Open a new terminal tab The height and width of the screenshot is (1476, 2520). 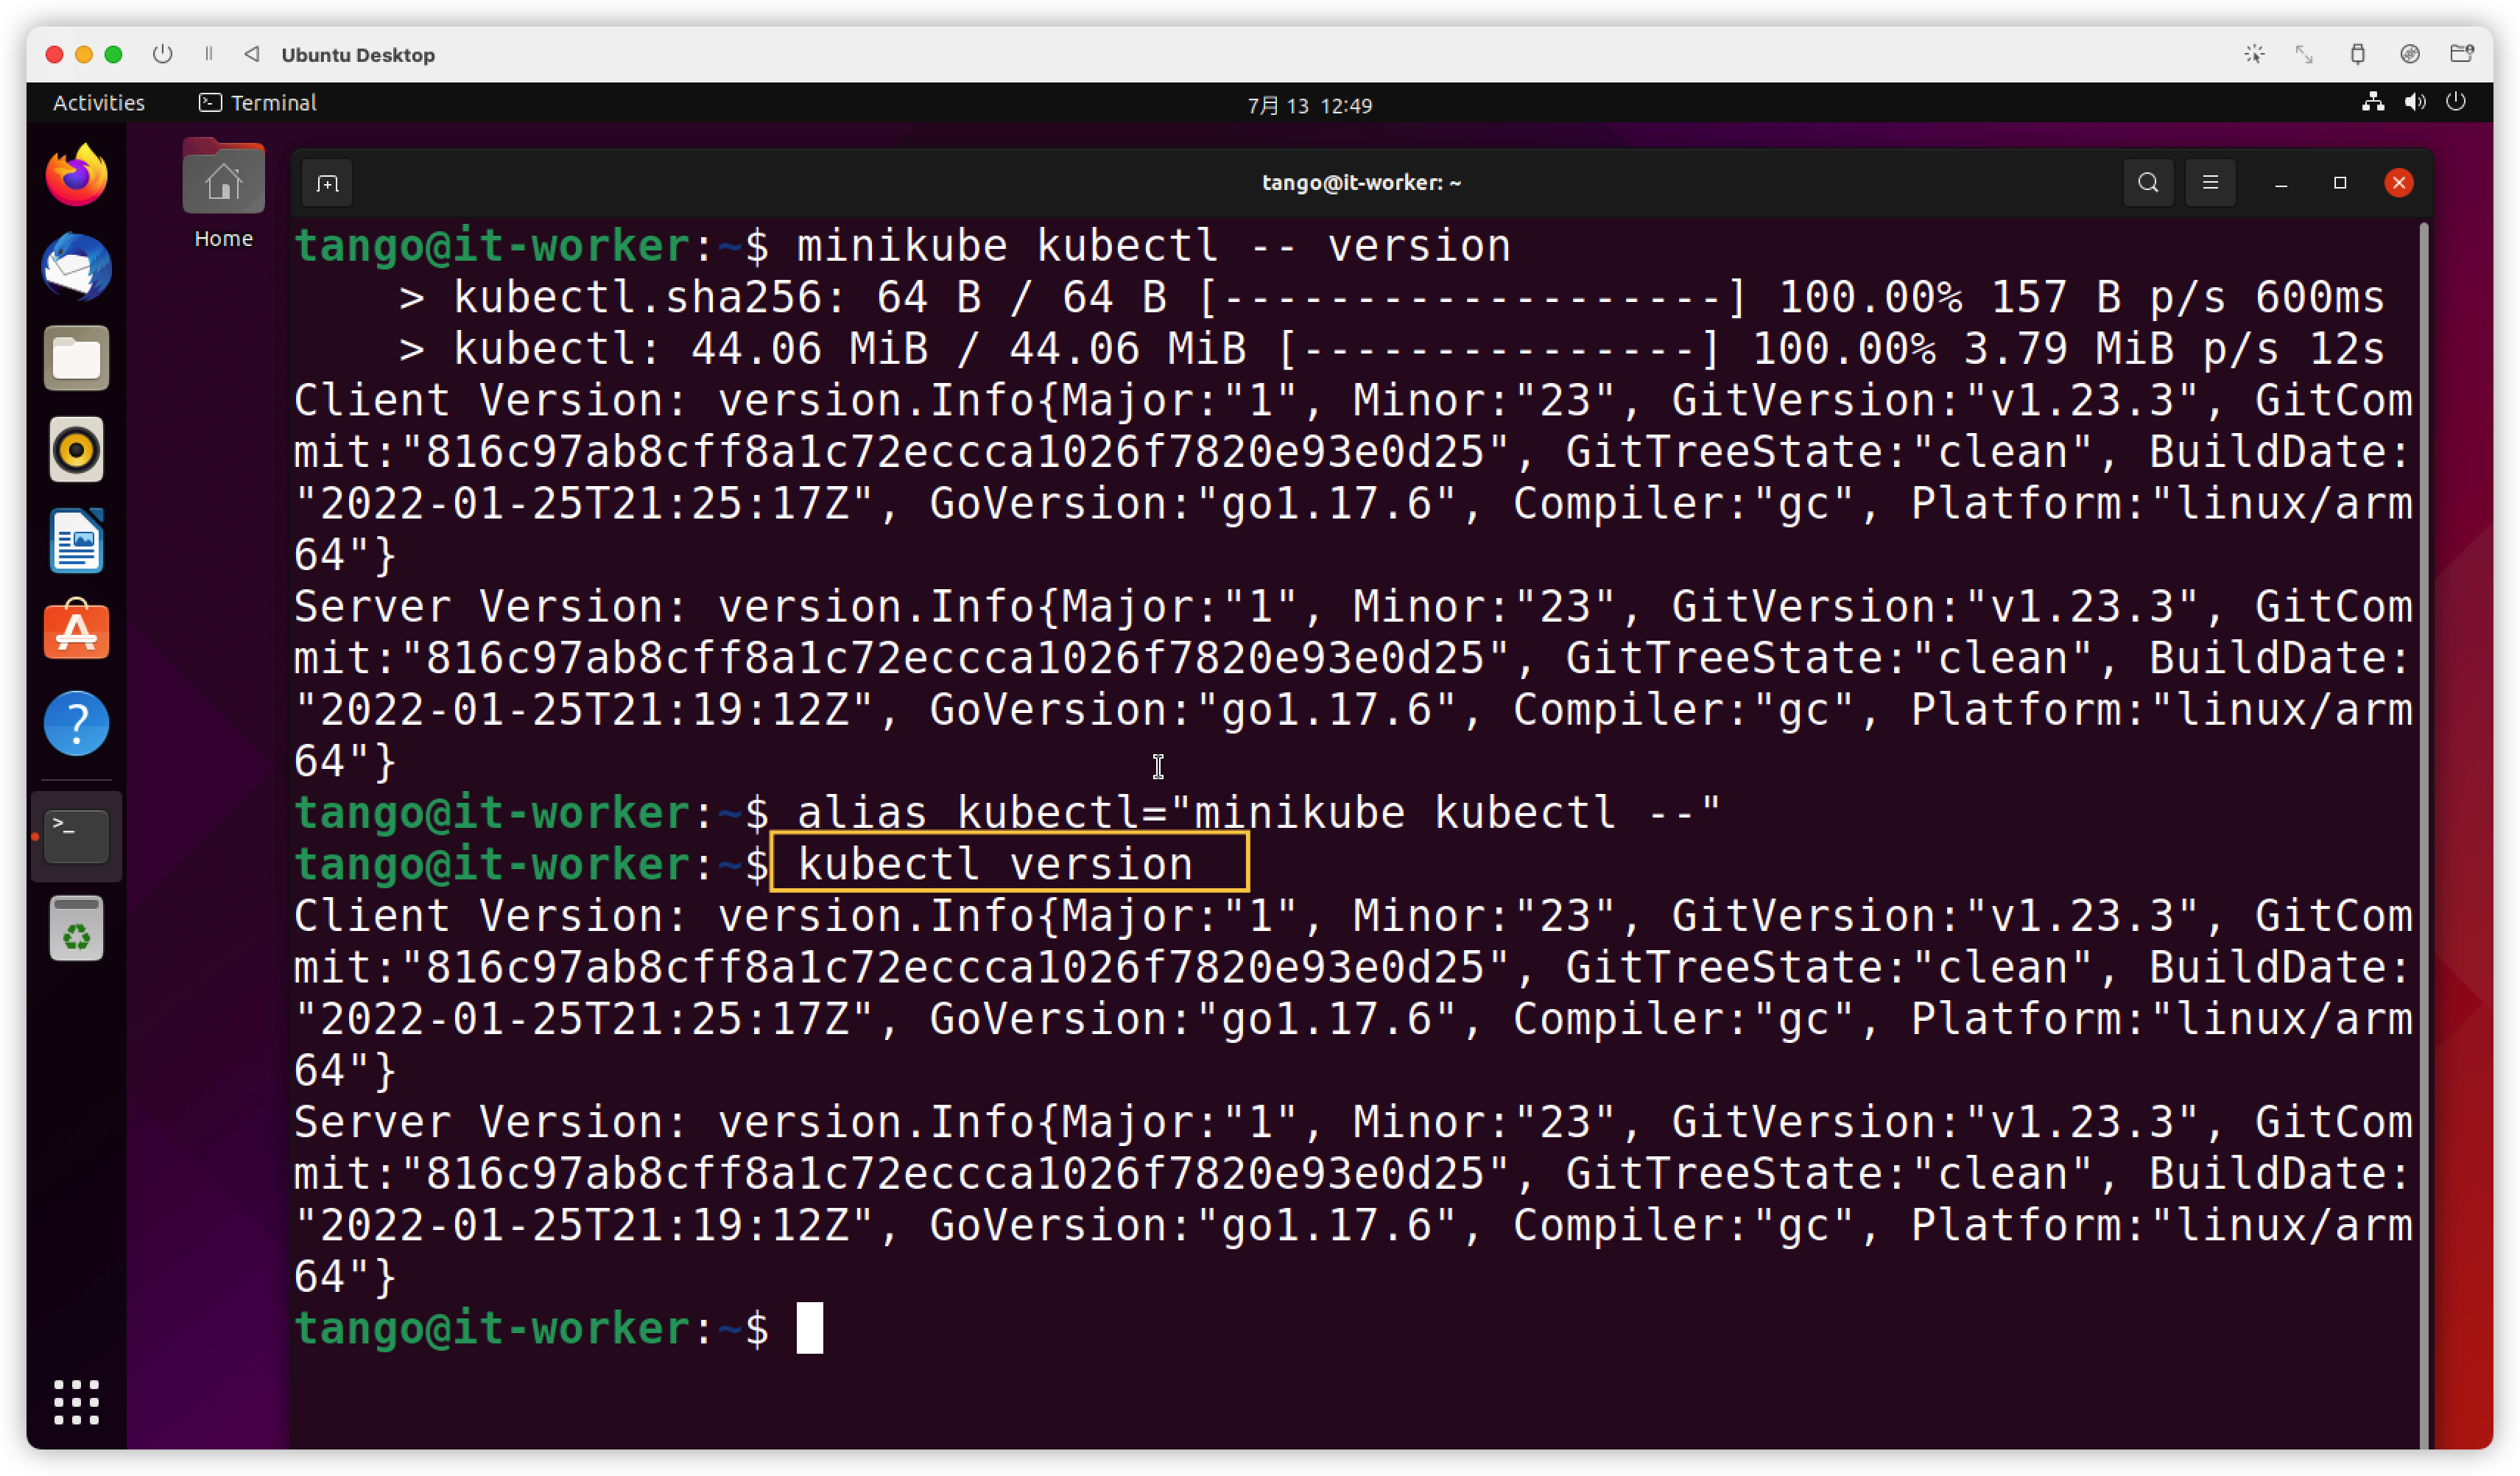point(327,183)
